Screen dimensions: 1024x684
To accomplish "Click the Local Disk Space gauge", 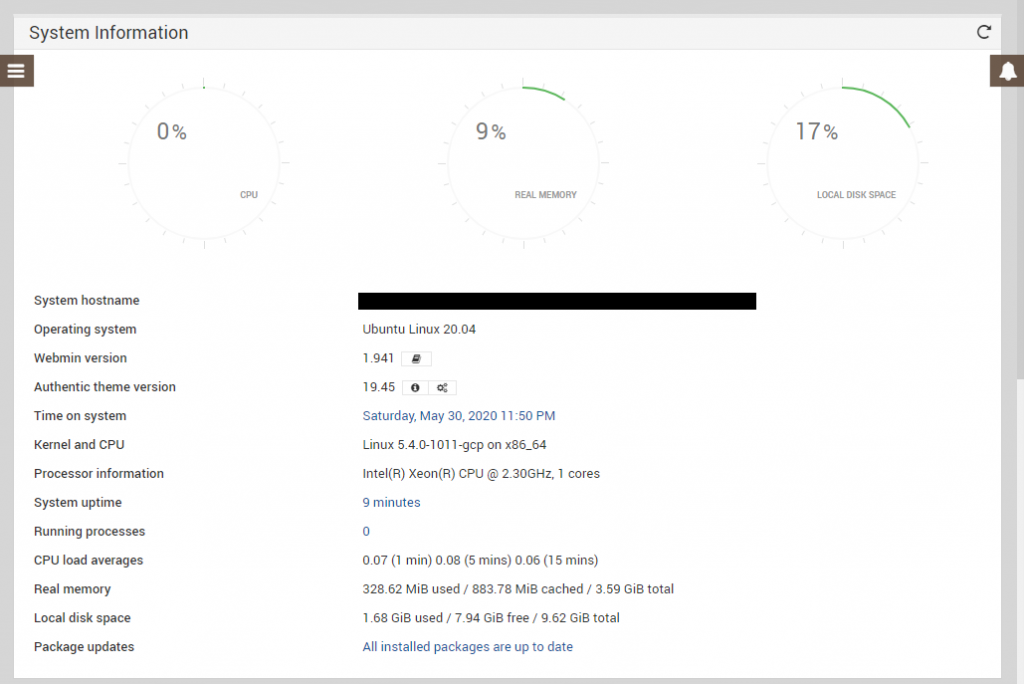I will click(x=842, y=162).
